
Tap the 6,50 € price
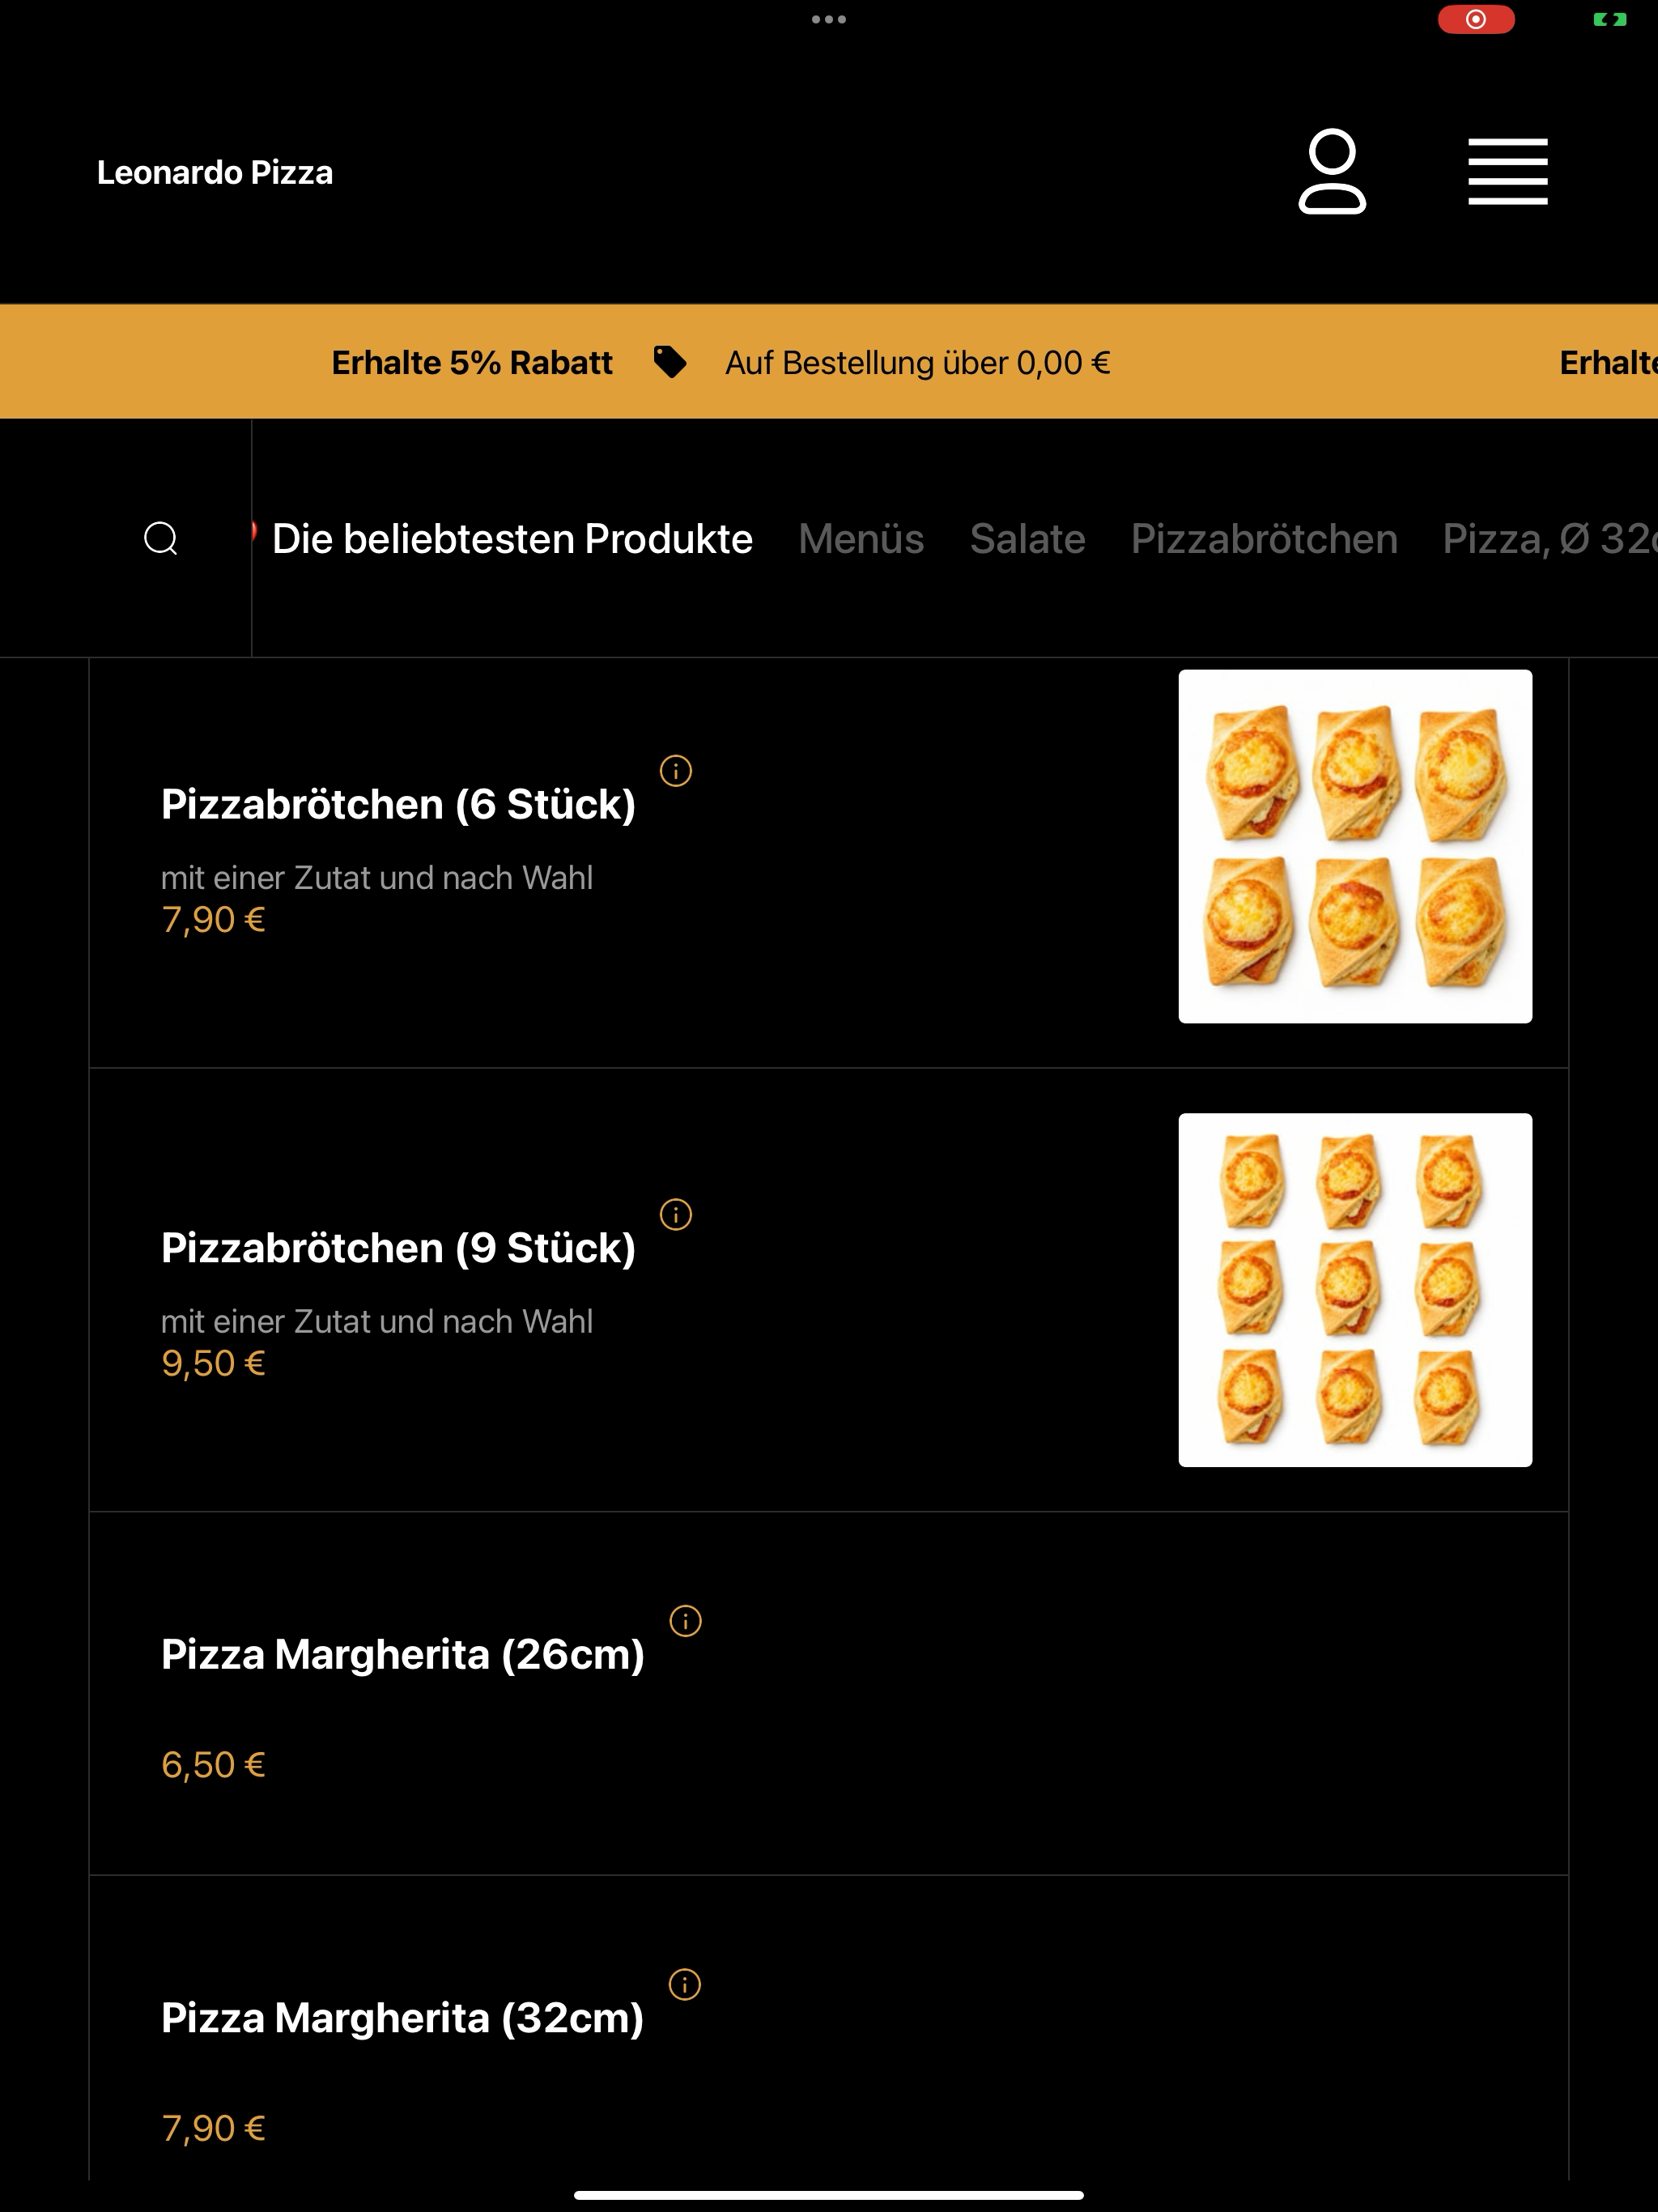pyautogui.click(x=213, y=1765)
